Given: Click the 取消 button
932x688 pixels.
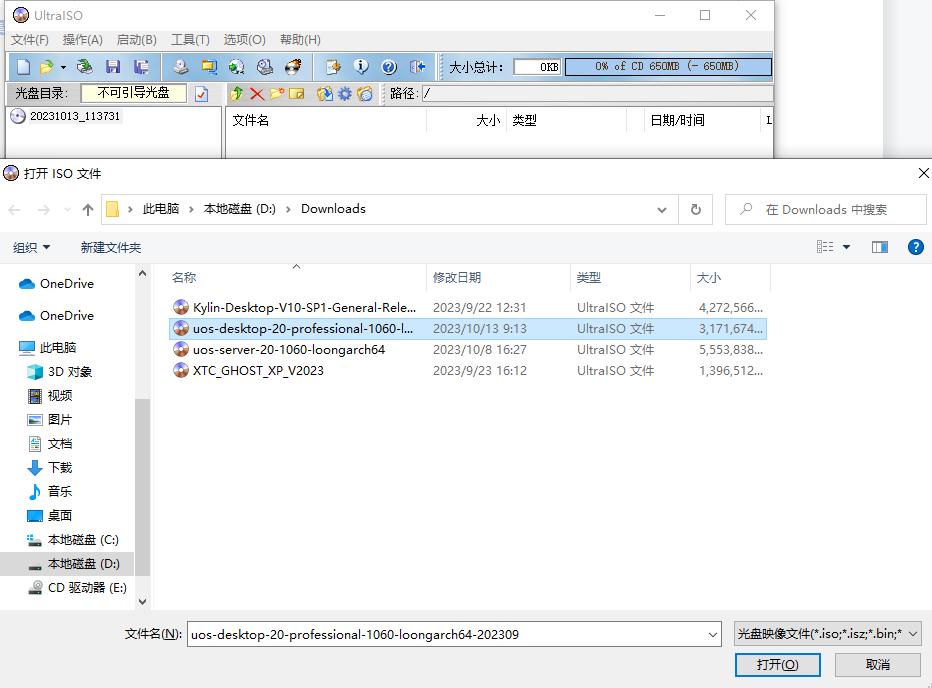Looking at the screenshot, I should click(877, 665).
